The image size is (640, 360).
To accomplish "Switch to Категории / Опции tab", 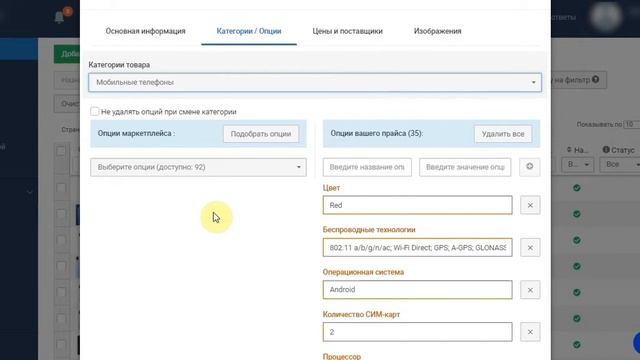I will coord(249,31).
